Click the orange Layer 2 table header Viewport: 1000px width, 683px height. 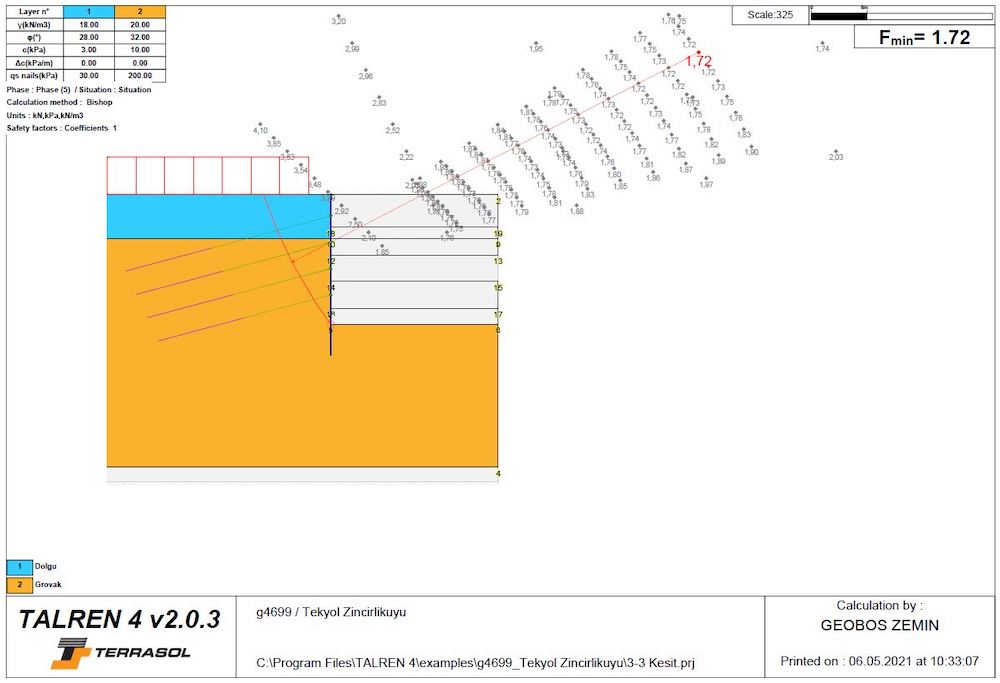click(x=140, y=11)
